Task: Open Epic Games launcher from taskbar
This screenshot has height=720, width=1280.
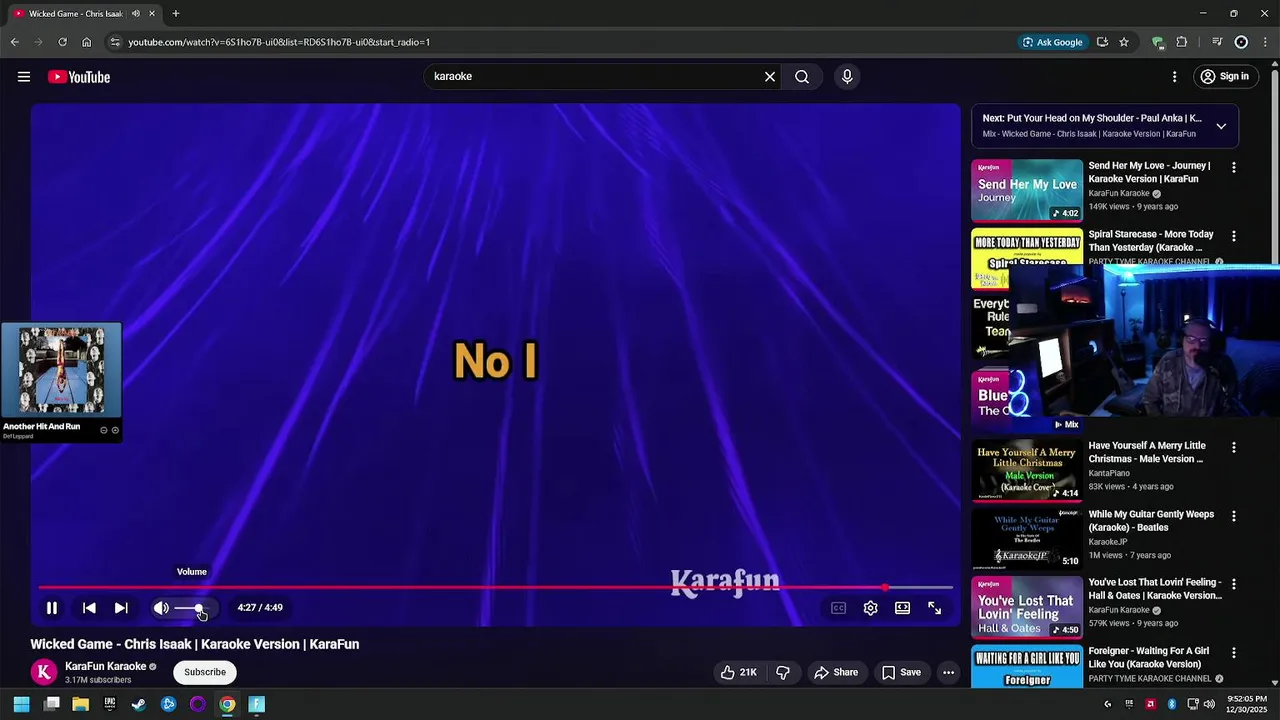Action: tap(110, 704)
